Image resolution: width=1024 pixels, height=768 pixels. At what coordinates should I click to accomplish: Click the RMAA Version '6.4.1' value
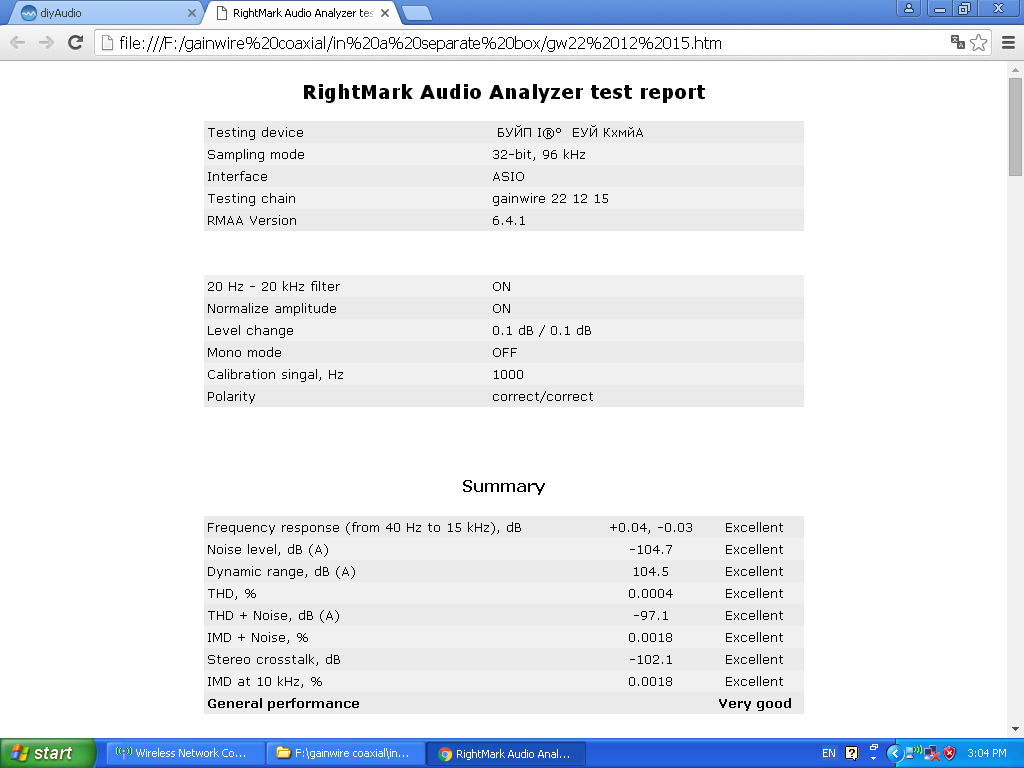(x=509, y=221)
